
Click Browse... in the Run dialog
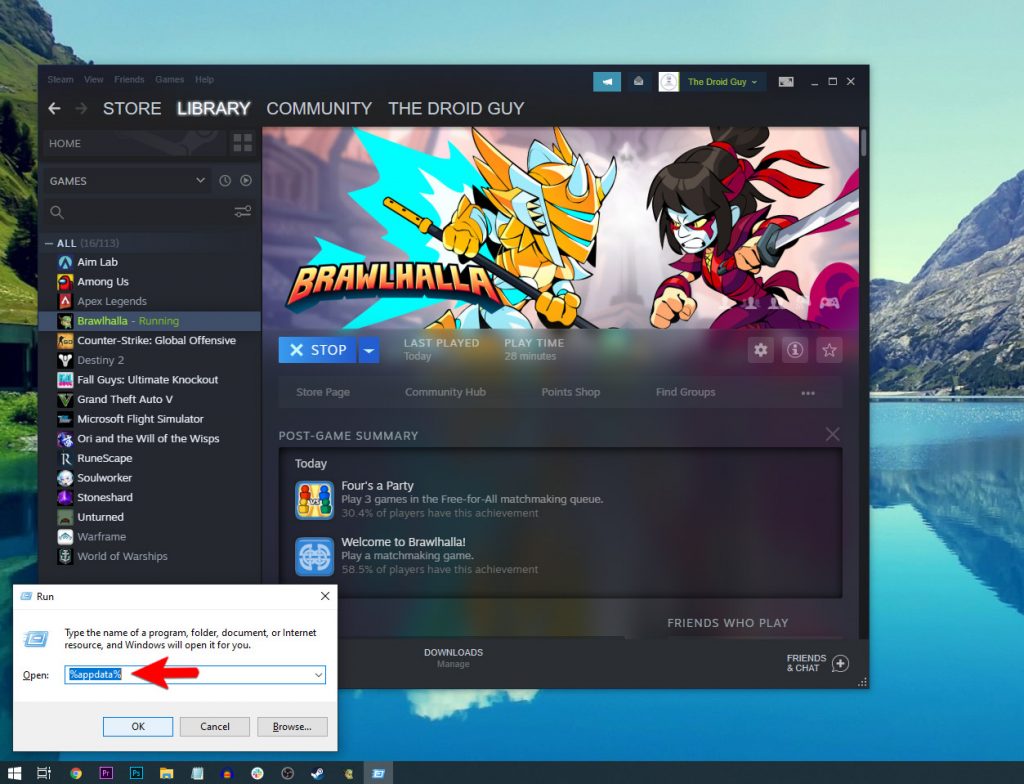coord(292,727)
